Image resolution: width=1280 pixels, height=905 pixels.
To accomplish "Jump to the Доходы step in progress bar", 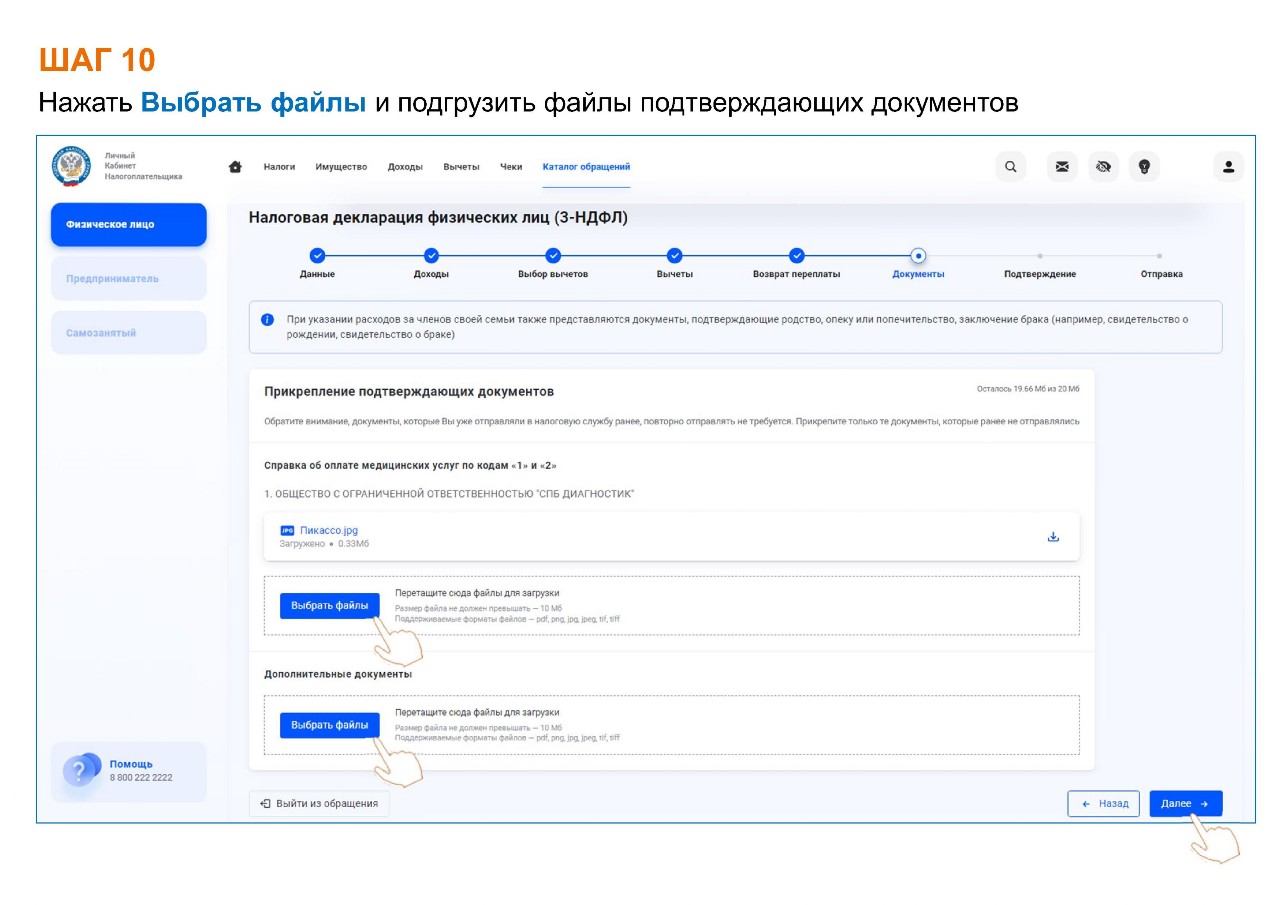I will tap(431, 256).
